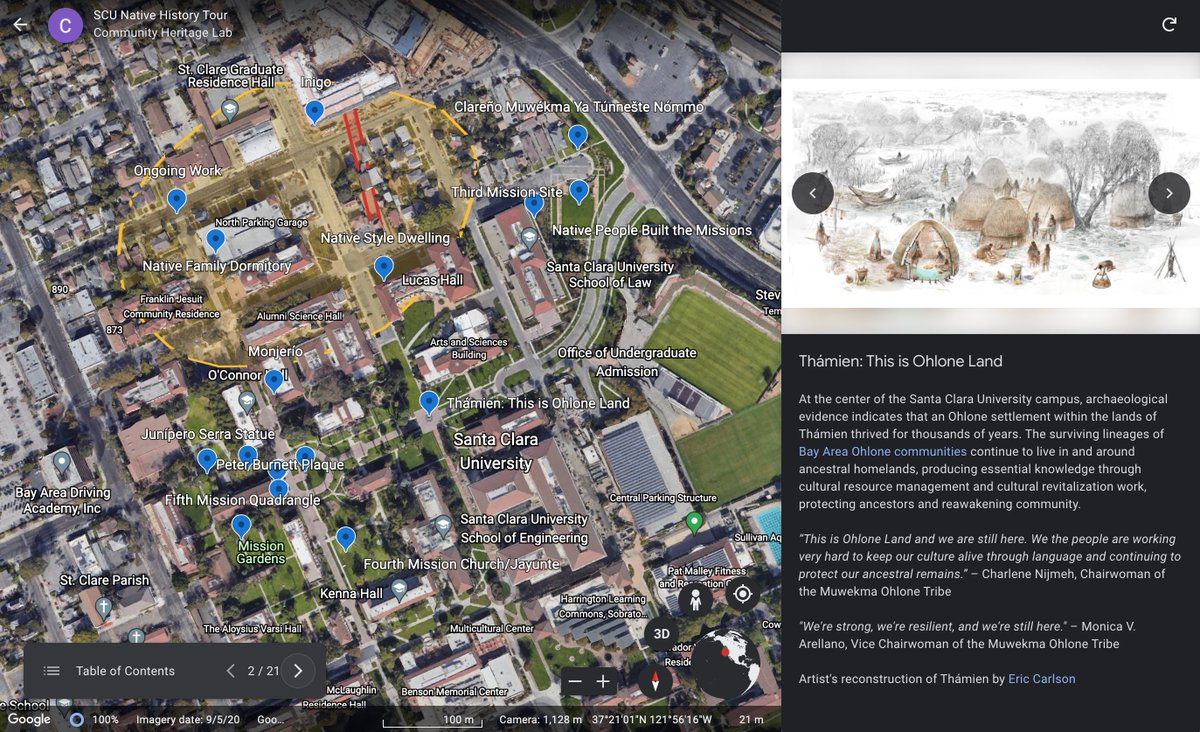1200x732 pixels.
Task: Zoom out with the minus button
Action: pyautogui.click(x=574, y=682)
